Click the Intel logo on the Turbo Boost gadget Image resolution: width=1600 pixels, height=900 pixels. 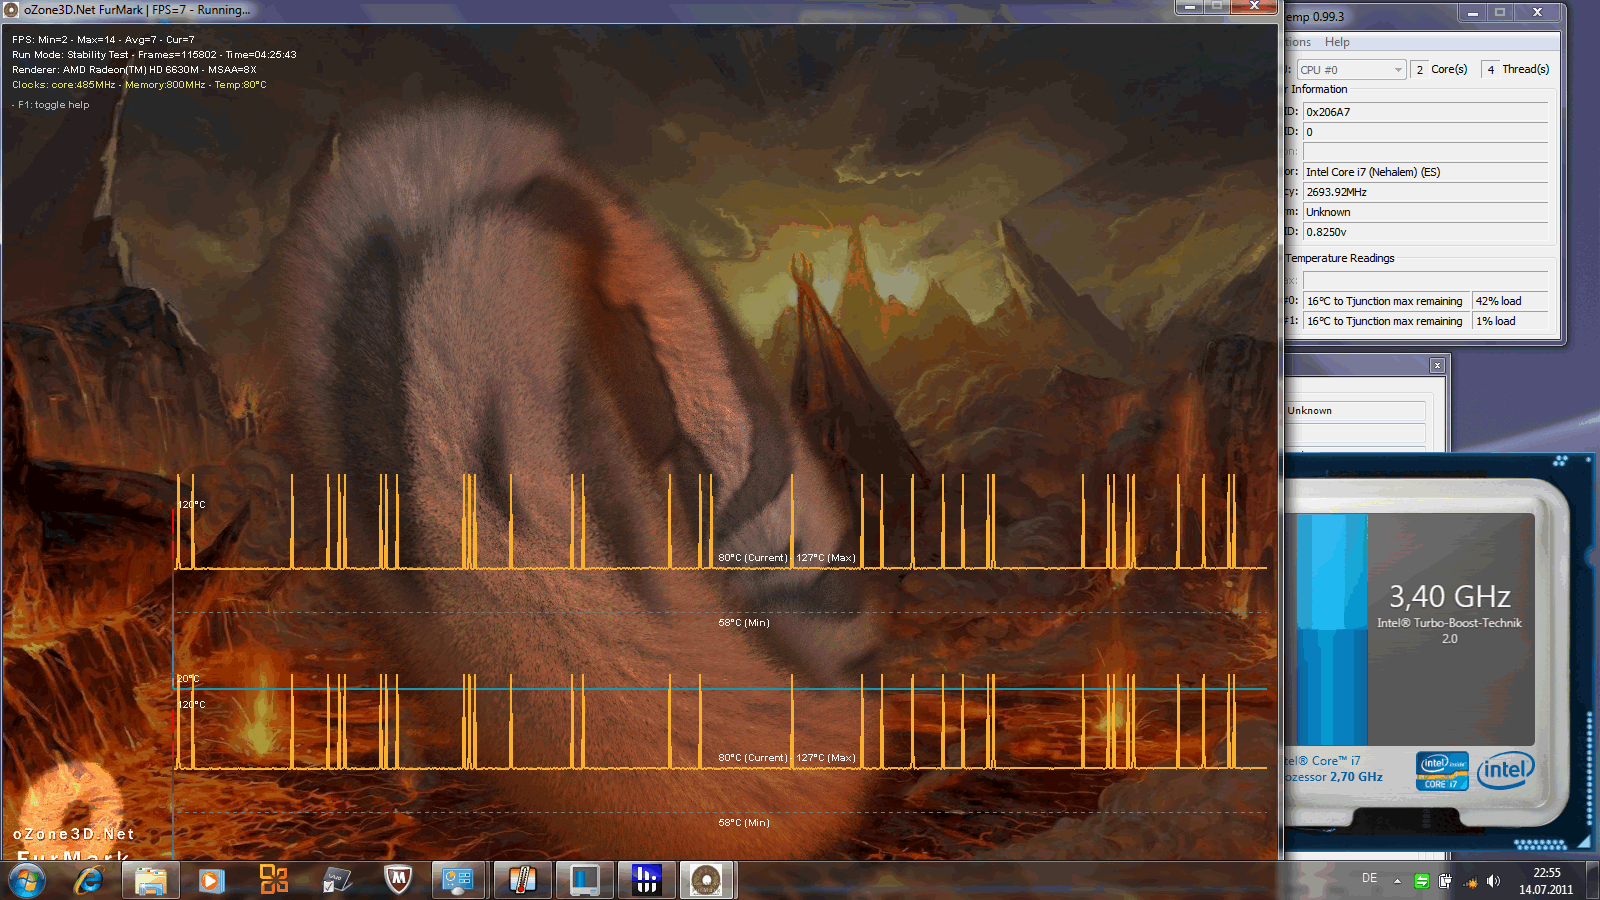coord(1505,770)
